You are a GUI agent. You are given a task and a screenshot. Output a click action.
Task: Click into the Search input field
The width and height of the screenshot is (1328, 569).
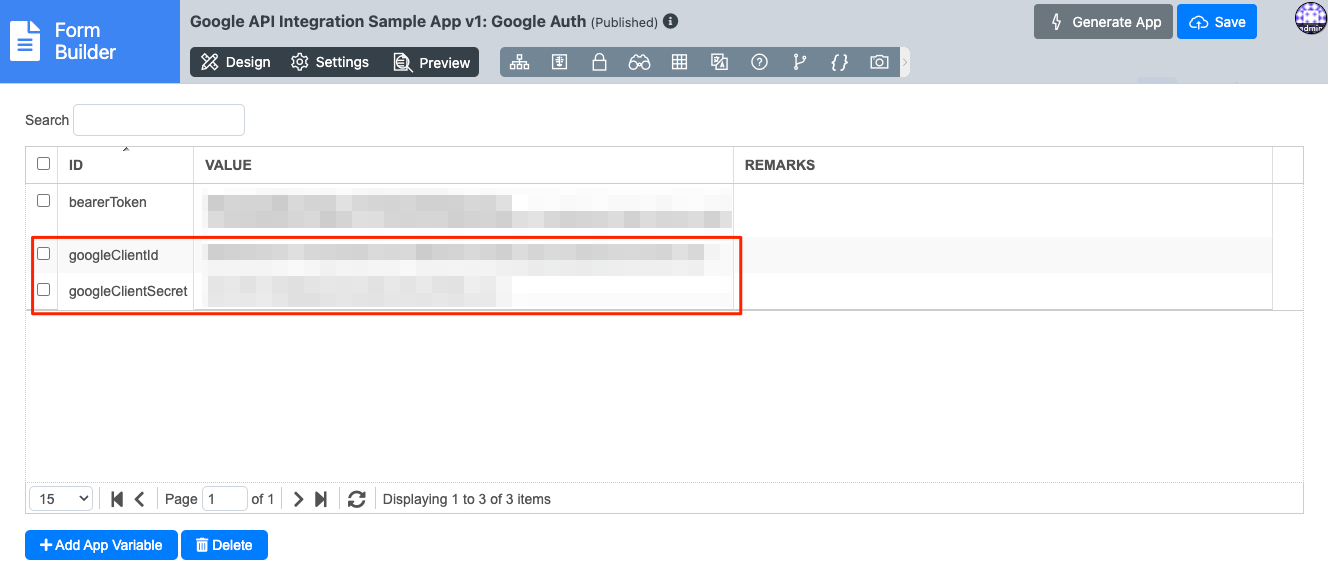159,120
